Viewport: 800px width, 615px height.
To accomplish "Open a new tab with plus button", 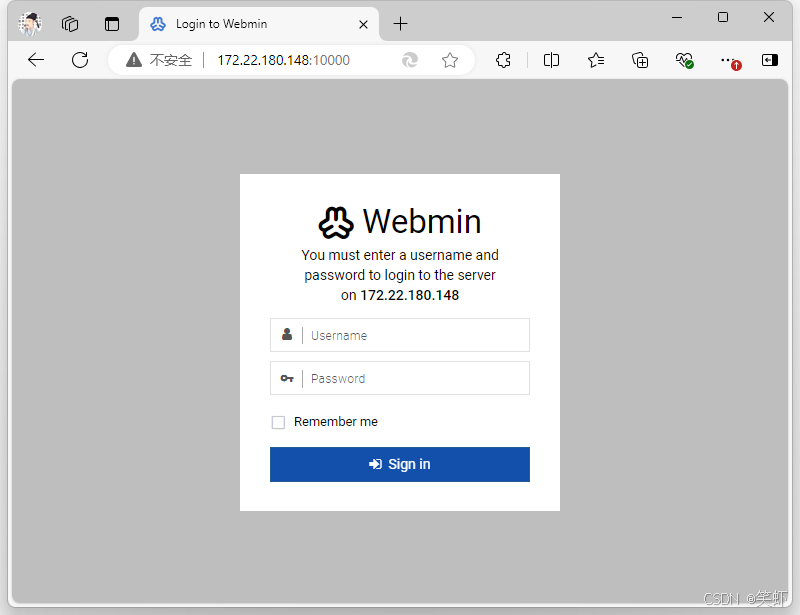I will click(401, 23).
